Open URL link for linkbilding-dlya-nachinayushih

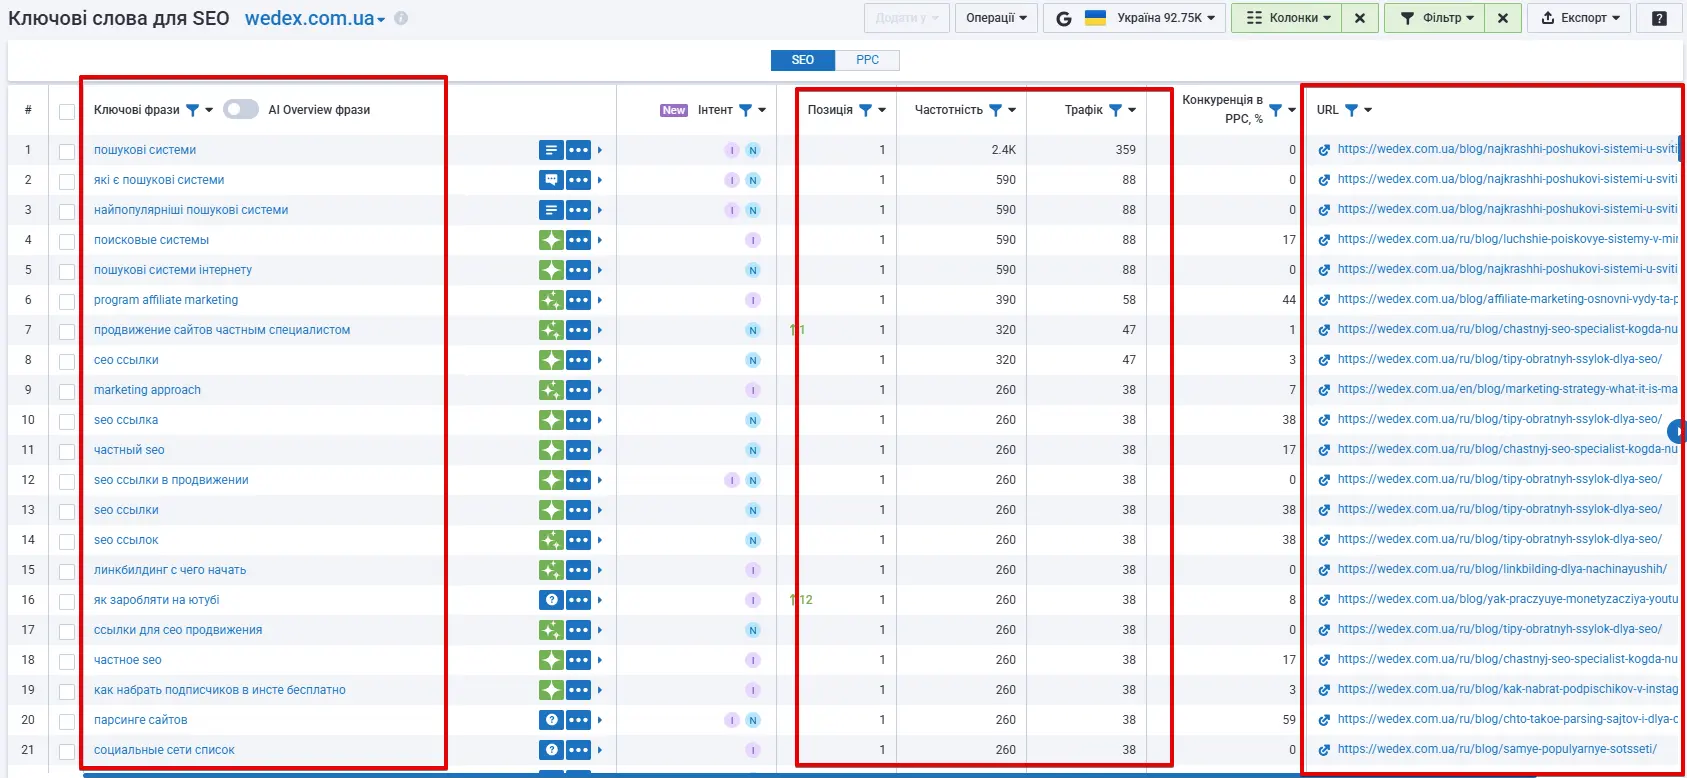tap(1501, 569)
